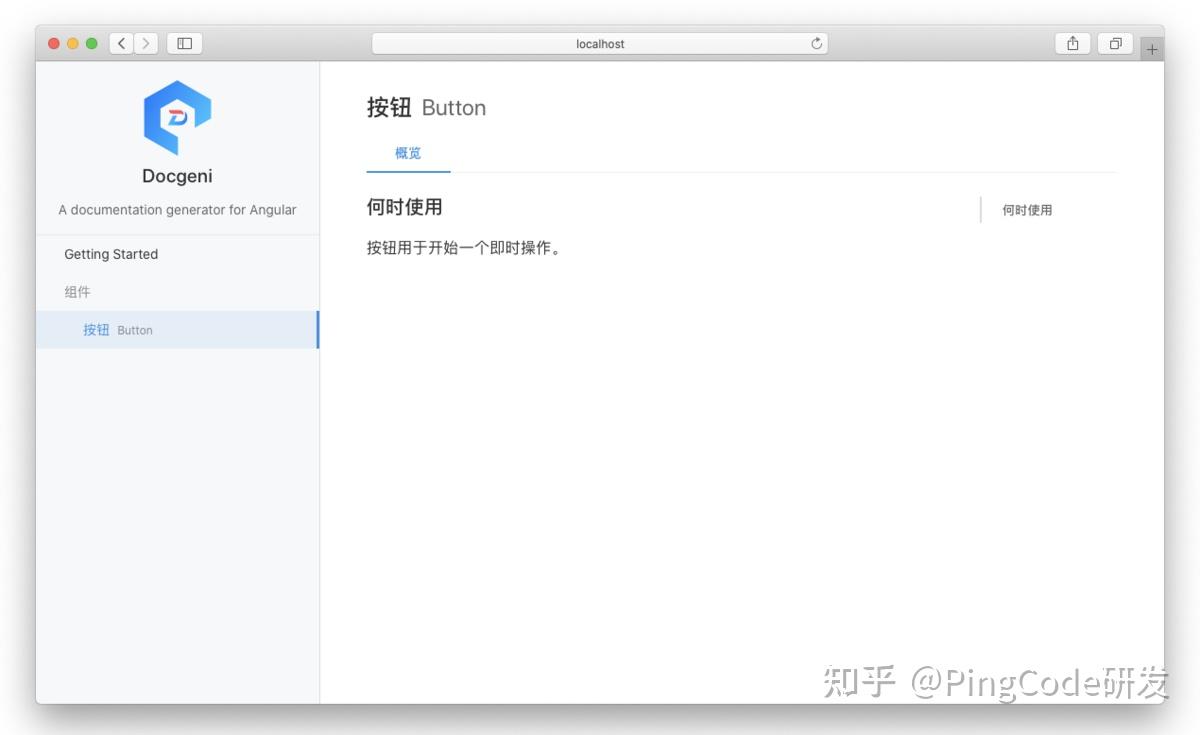Jump to 何时使用 in page outline
Viewport: 1200px width, 735px height.
pos(1027,210)
